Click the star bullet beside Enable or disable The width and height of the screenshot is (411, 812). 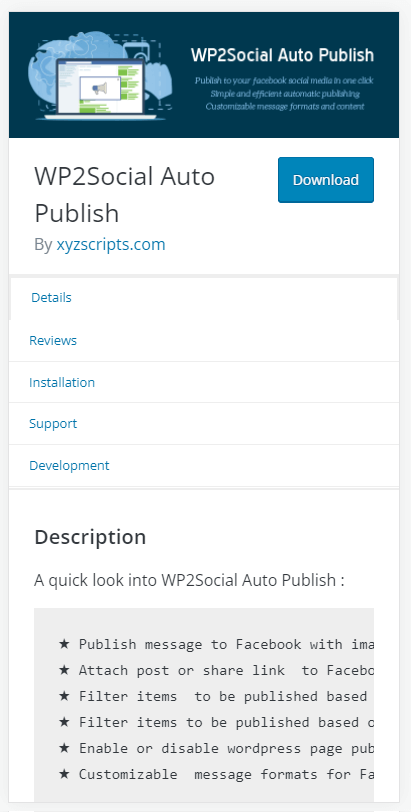pos(64,748)
